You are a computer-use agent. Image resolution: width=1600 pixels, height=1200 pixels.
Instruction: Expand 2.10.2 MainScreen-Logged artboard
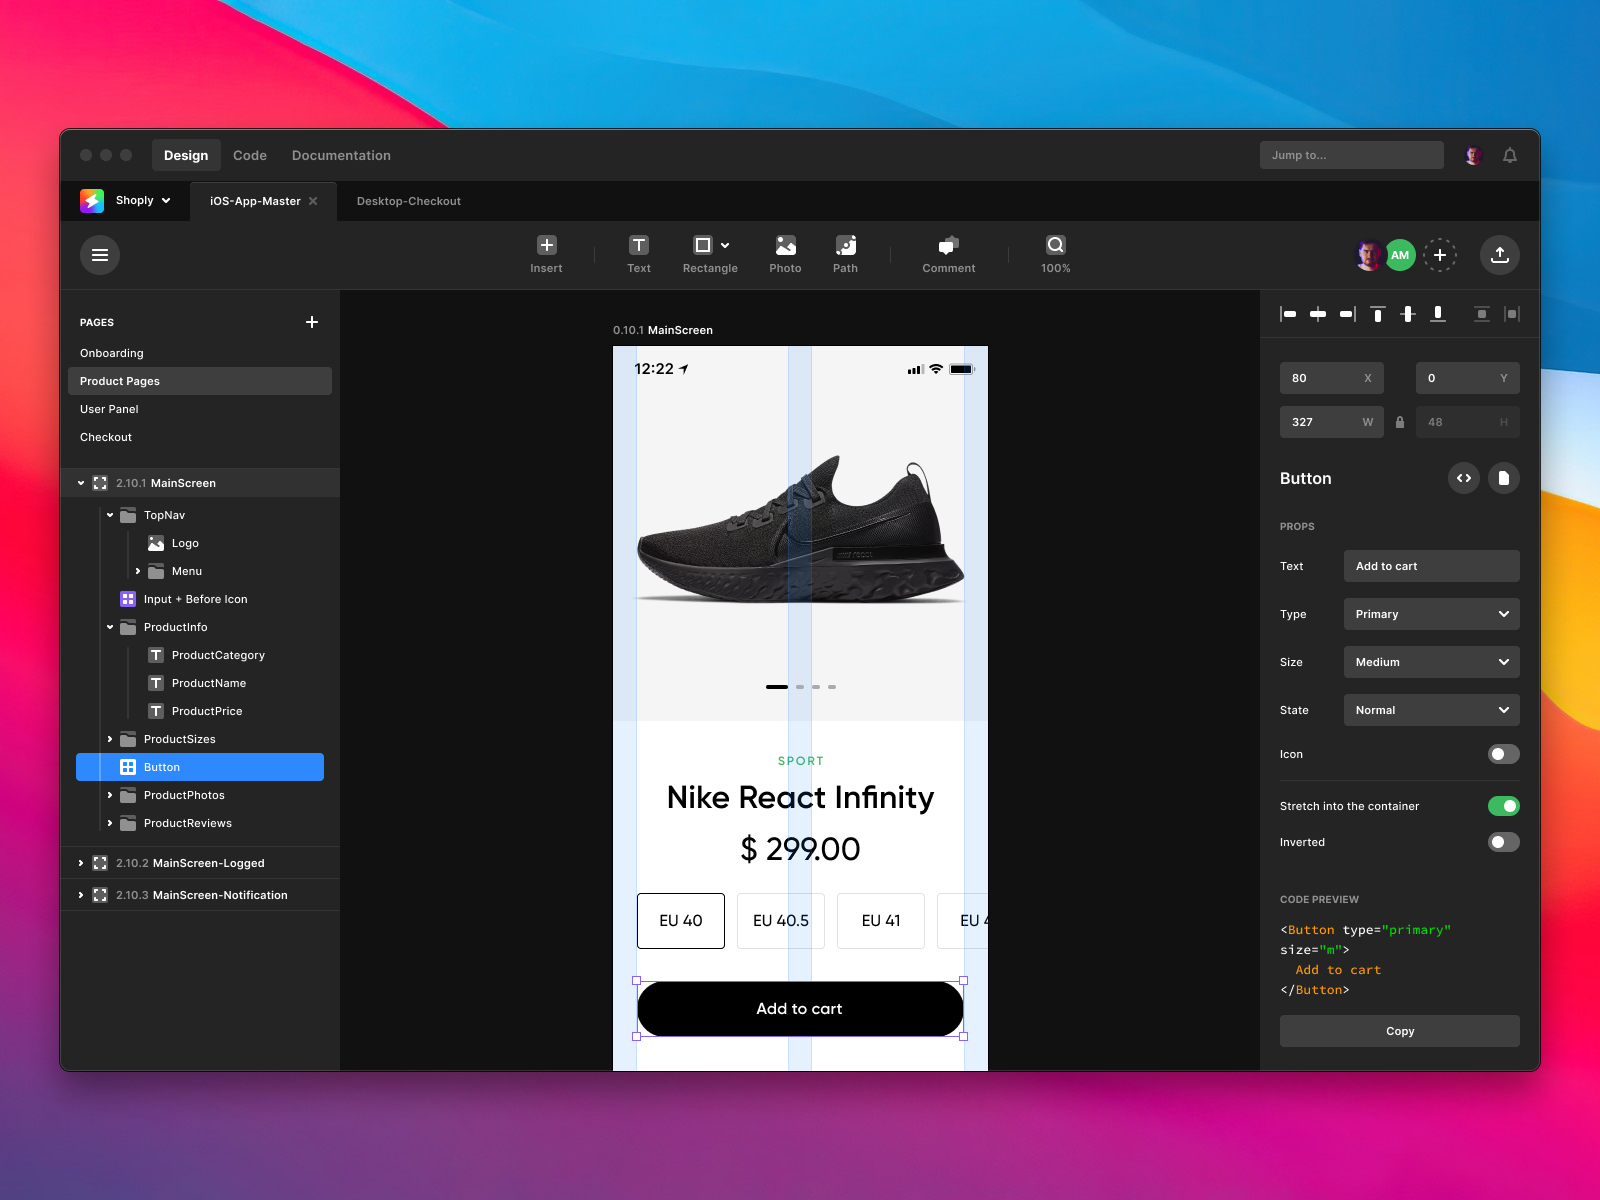81,863
